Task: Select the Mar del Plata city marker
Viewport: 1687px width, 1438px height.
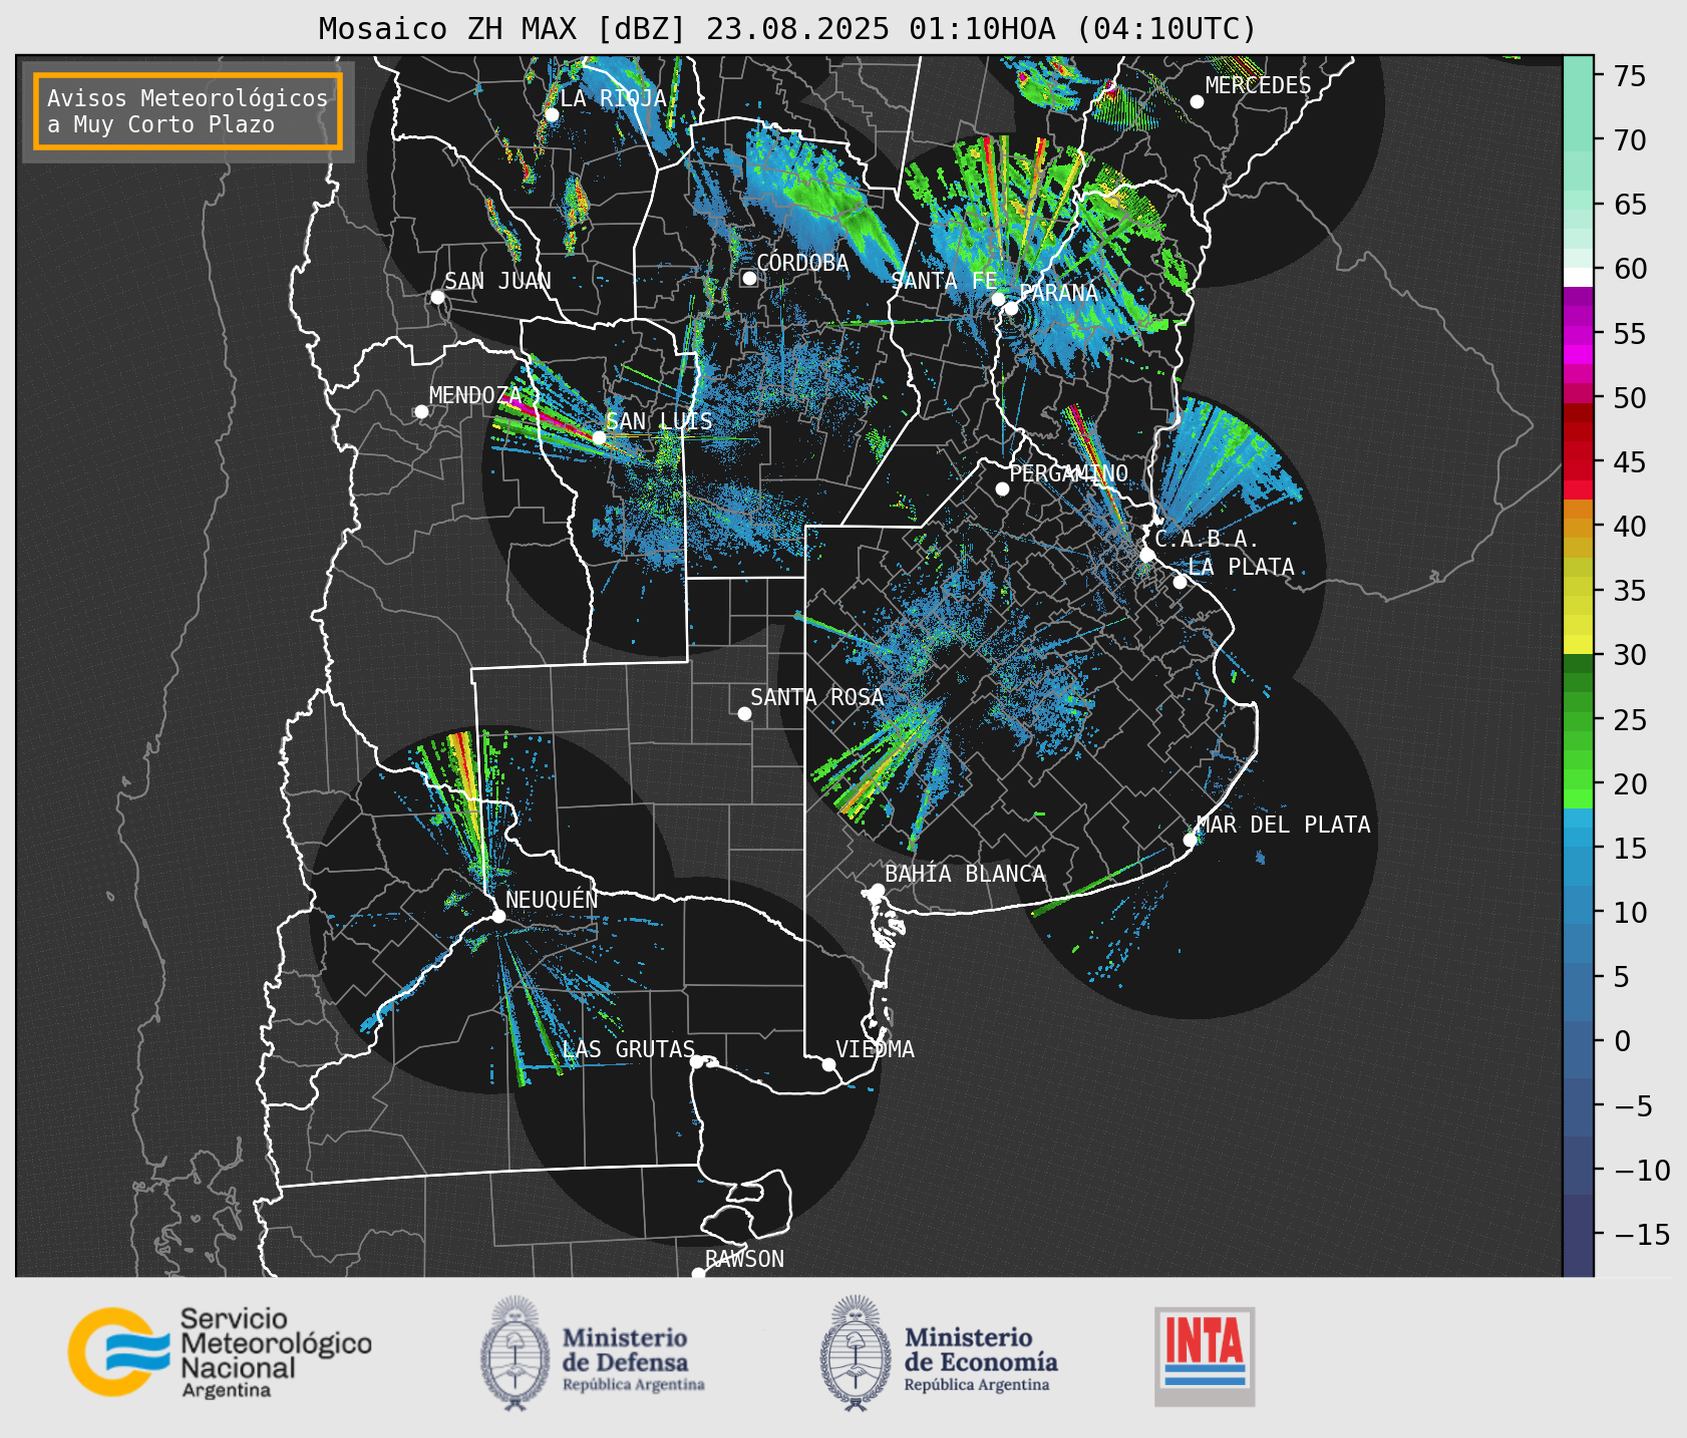Action: coord(1190,840)
